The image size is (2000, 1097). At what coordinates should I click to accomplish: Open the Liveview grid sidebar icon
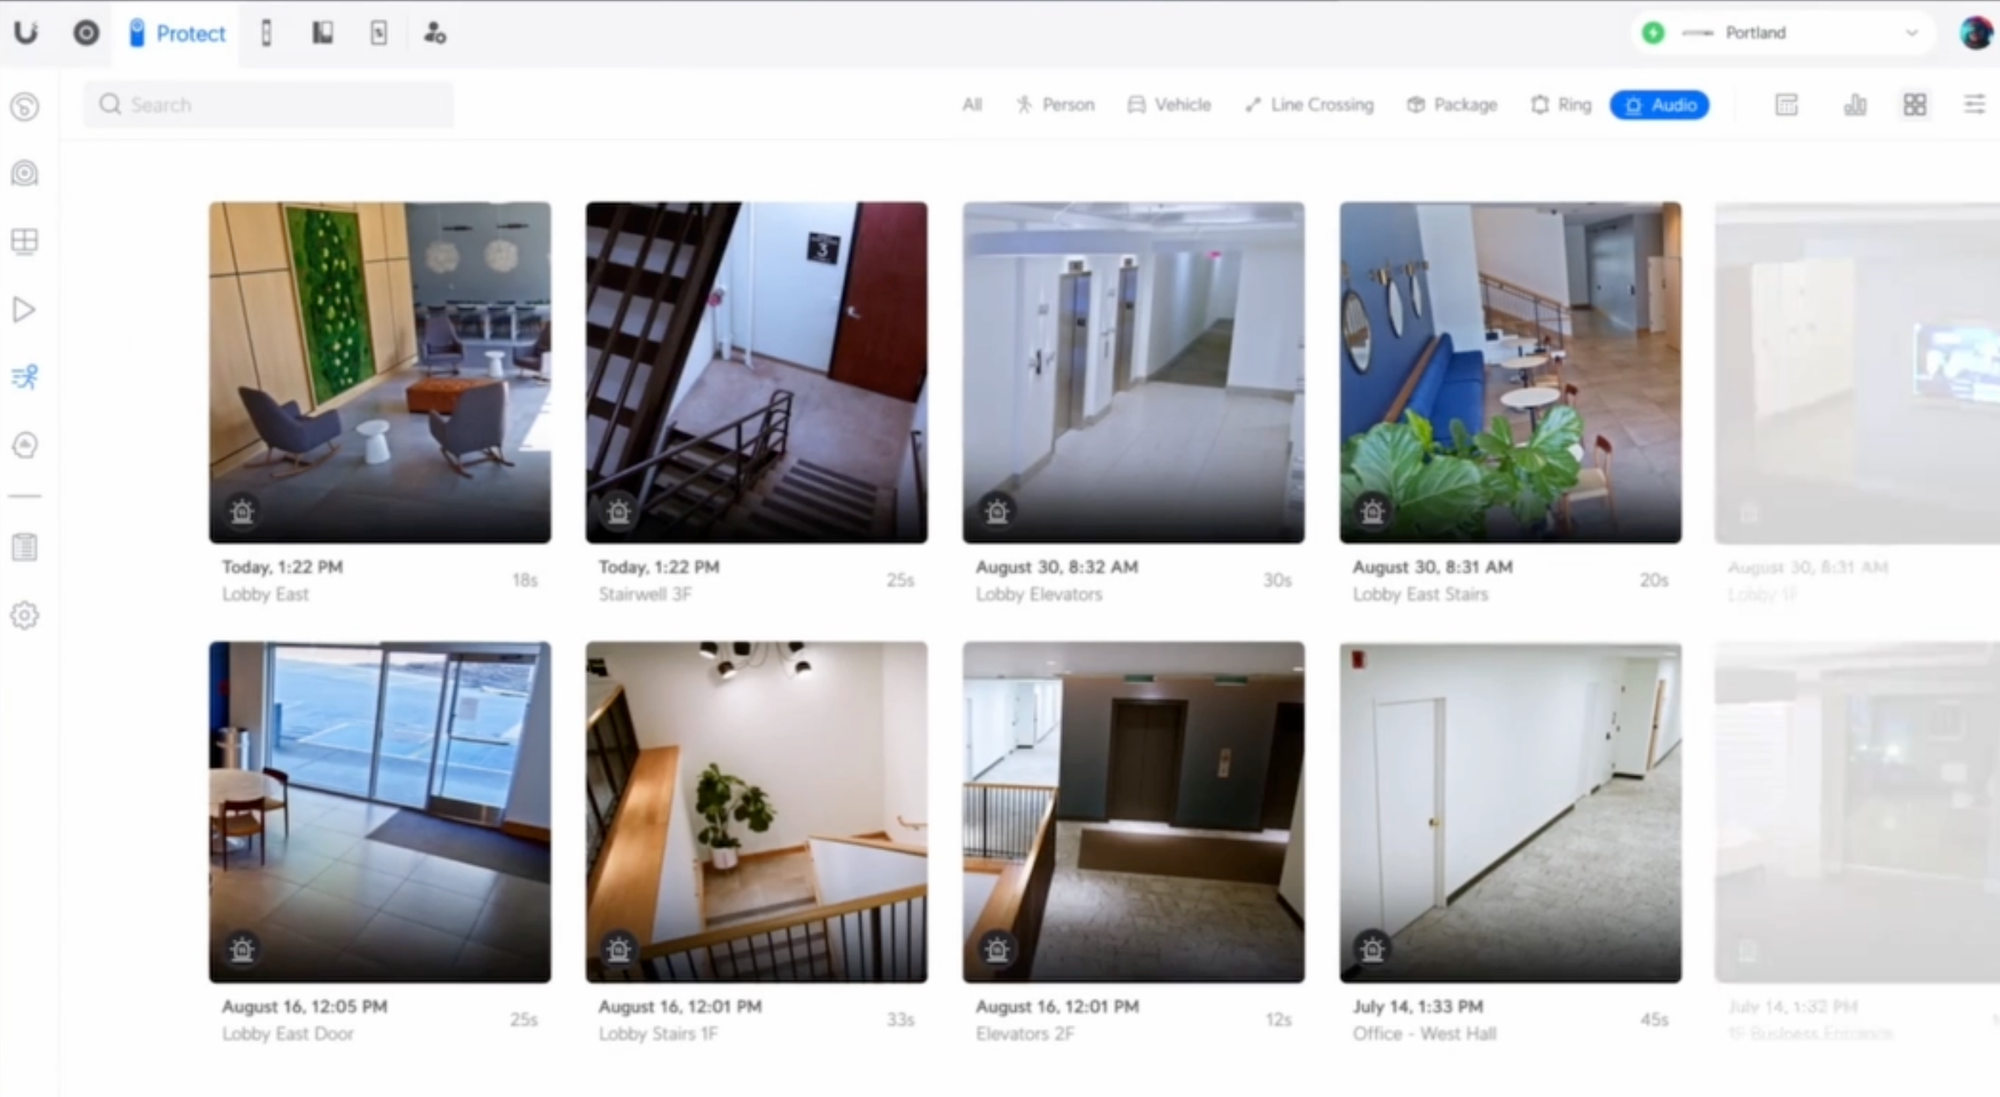coord(24,241)
